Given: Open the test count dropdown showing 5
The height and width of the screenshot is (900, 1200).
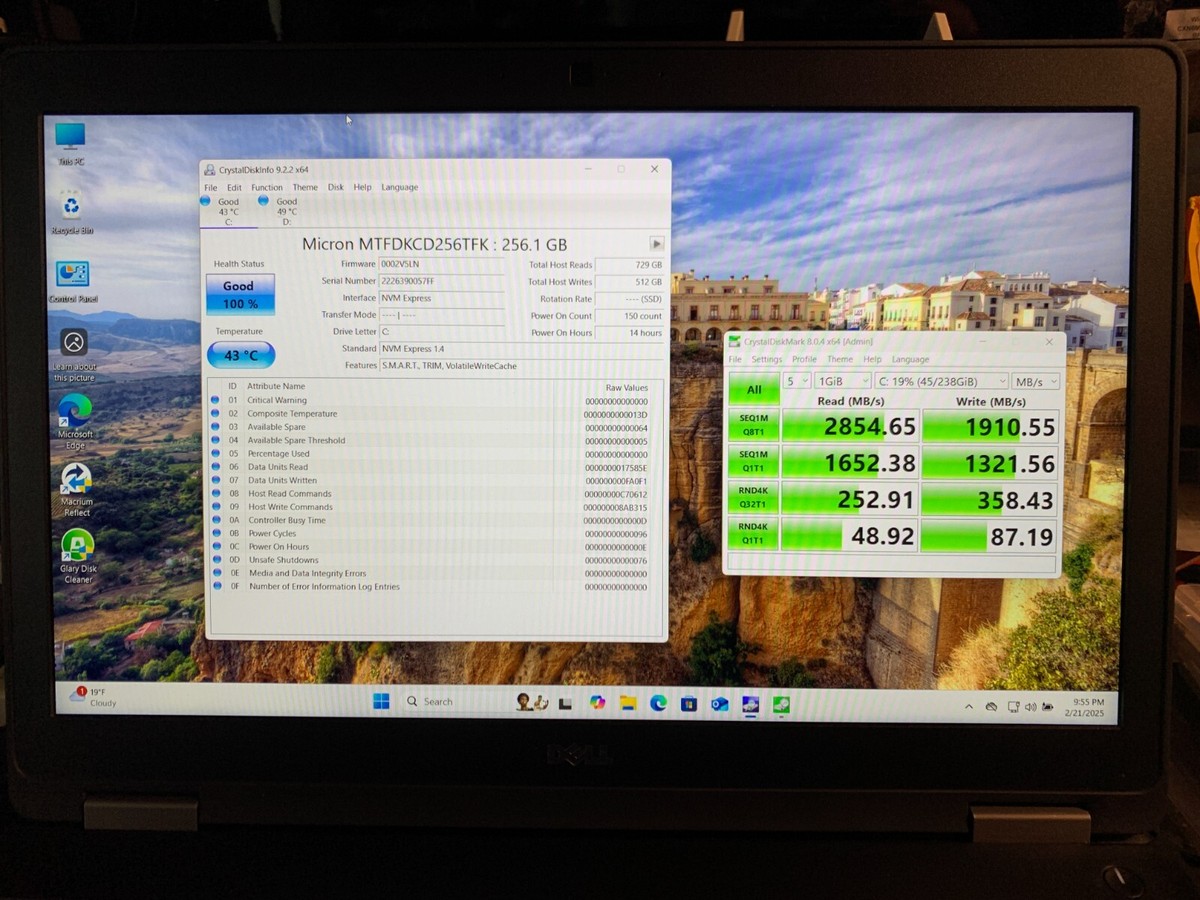Looking at the screenshot, I should 797,381.
